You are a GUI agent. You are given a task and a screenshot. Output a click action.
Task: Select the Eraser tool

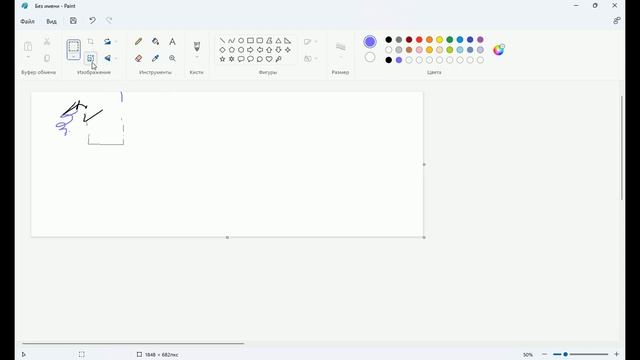138,58
